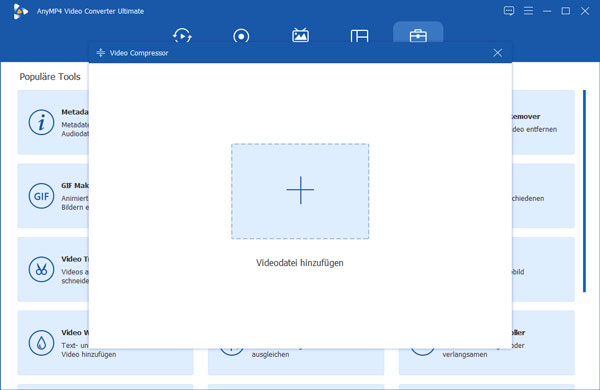Open the Video Watermark droplet icon

[x=41, y=343]
